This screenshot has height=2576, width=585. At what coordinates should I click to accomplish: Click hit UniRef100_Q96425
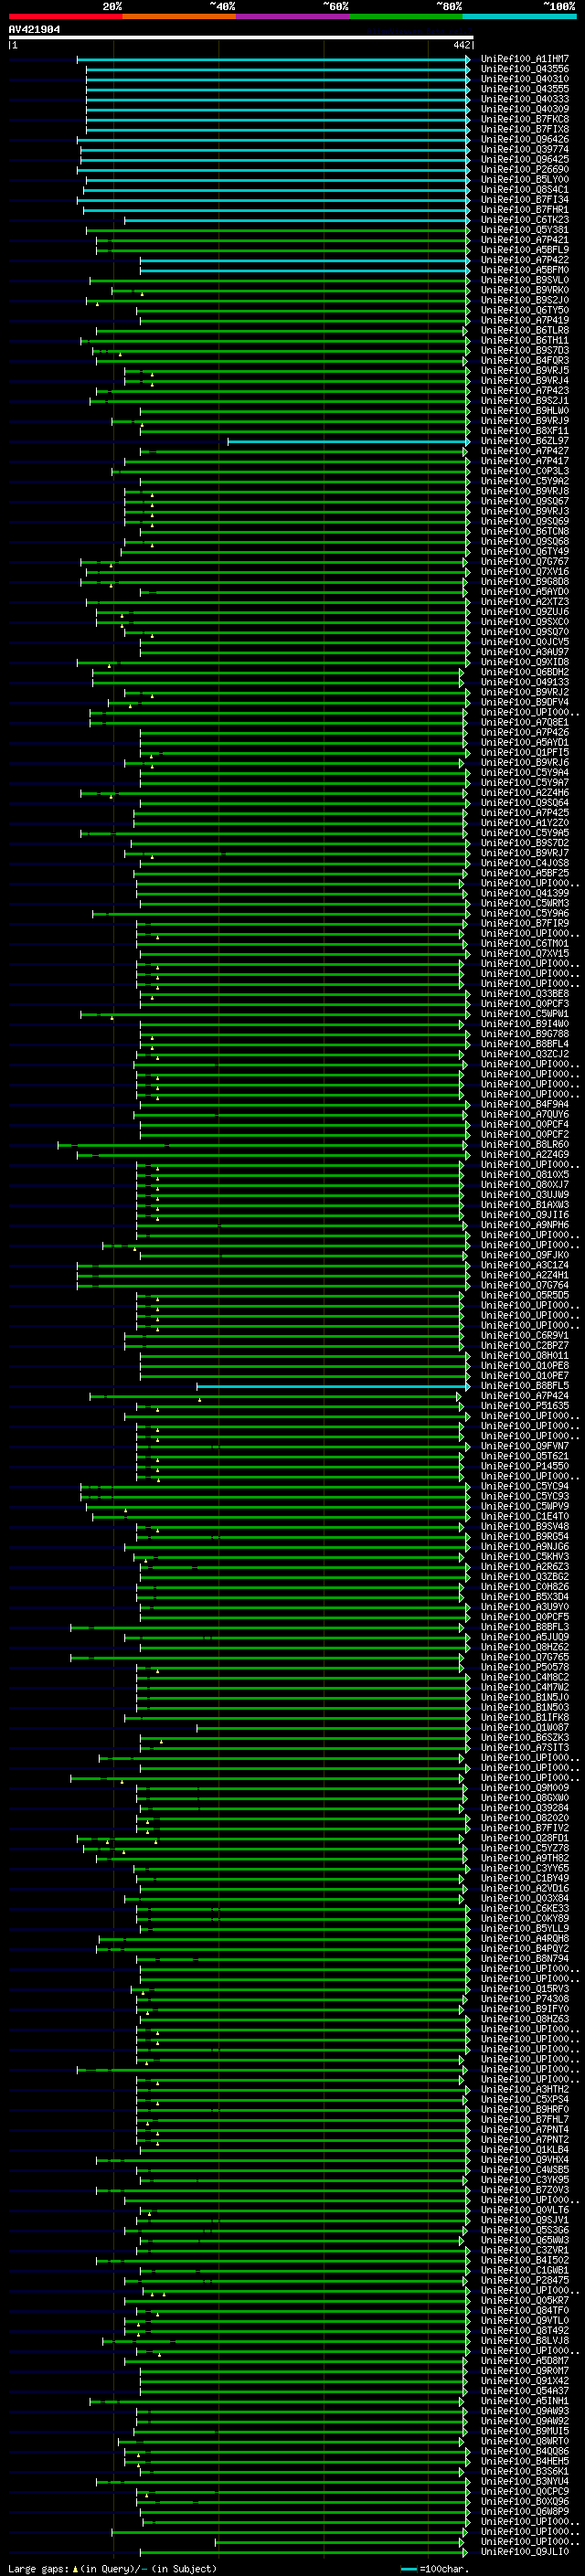pos(525,159)
